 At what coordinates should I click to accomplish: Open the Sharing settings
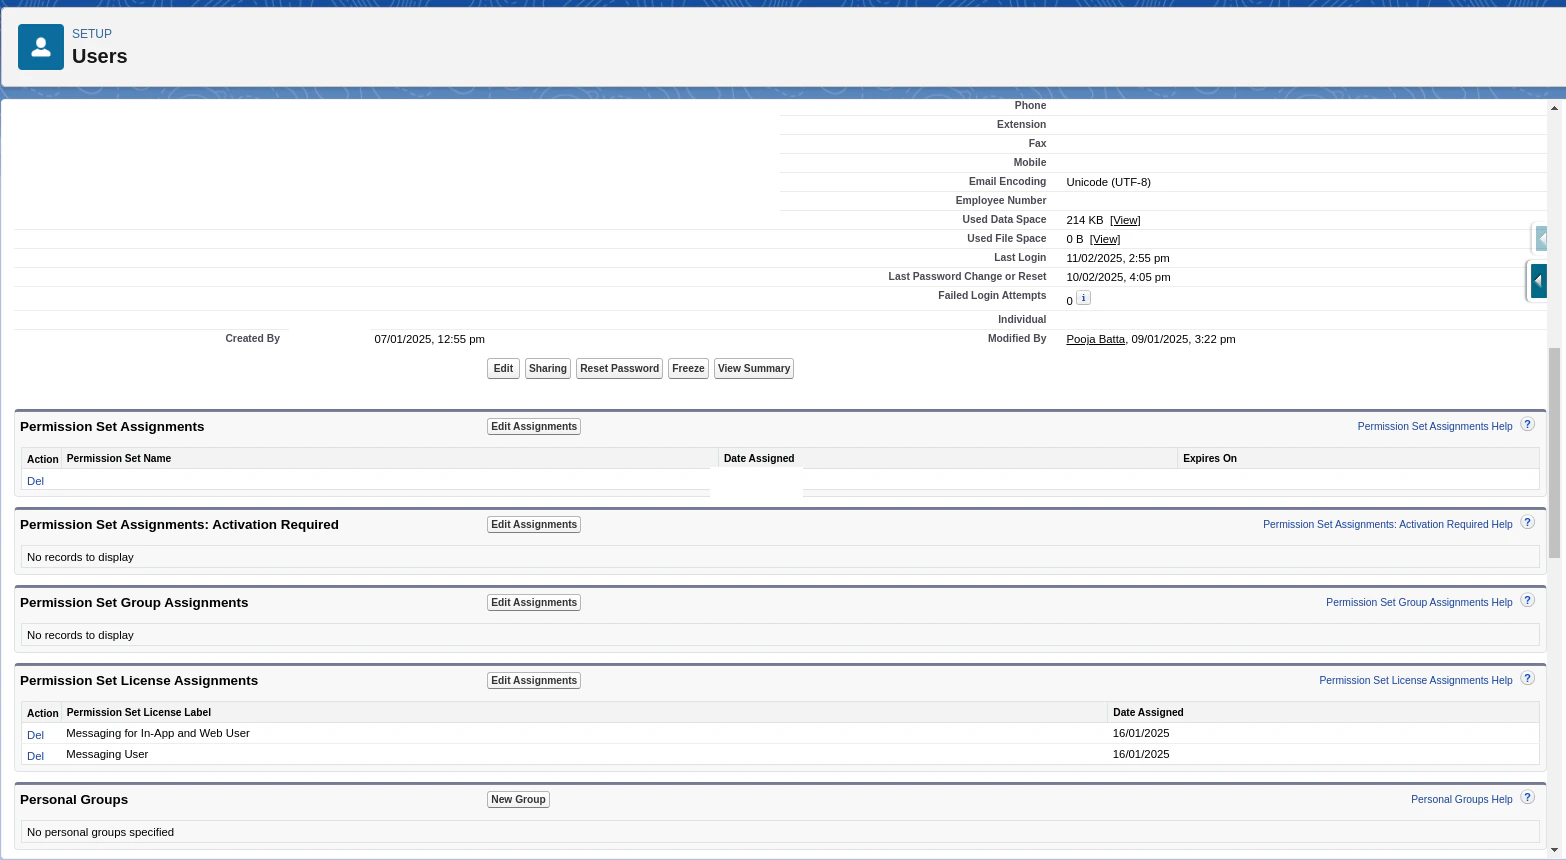(x=548, y=368)
